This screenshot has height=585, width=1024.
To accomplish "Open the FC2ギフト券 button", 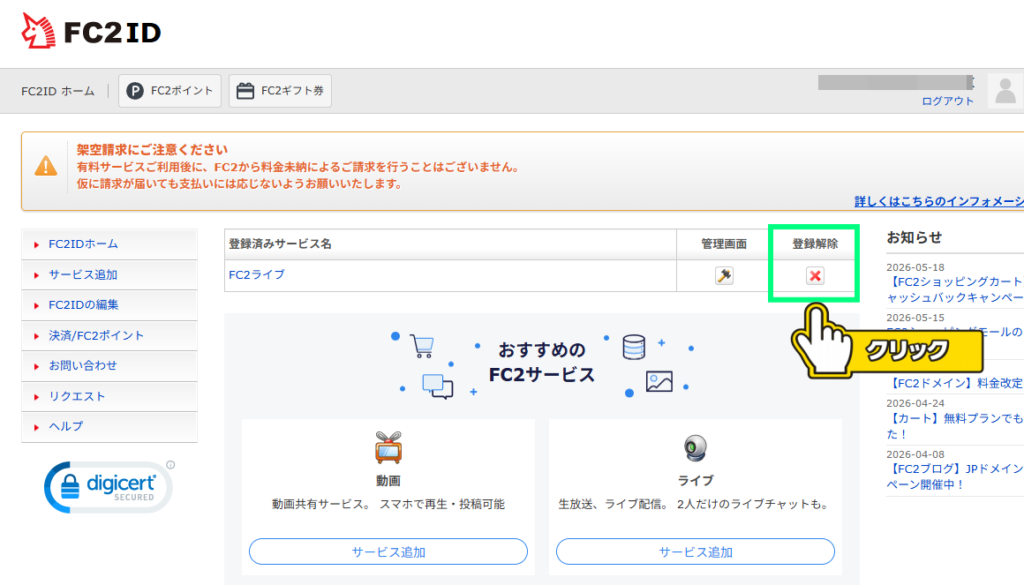I will click(x=280, y=91).
